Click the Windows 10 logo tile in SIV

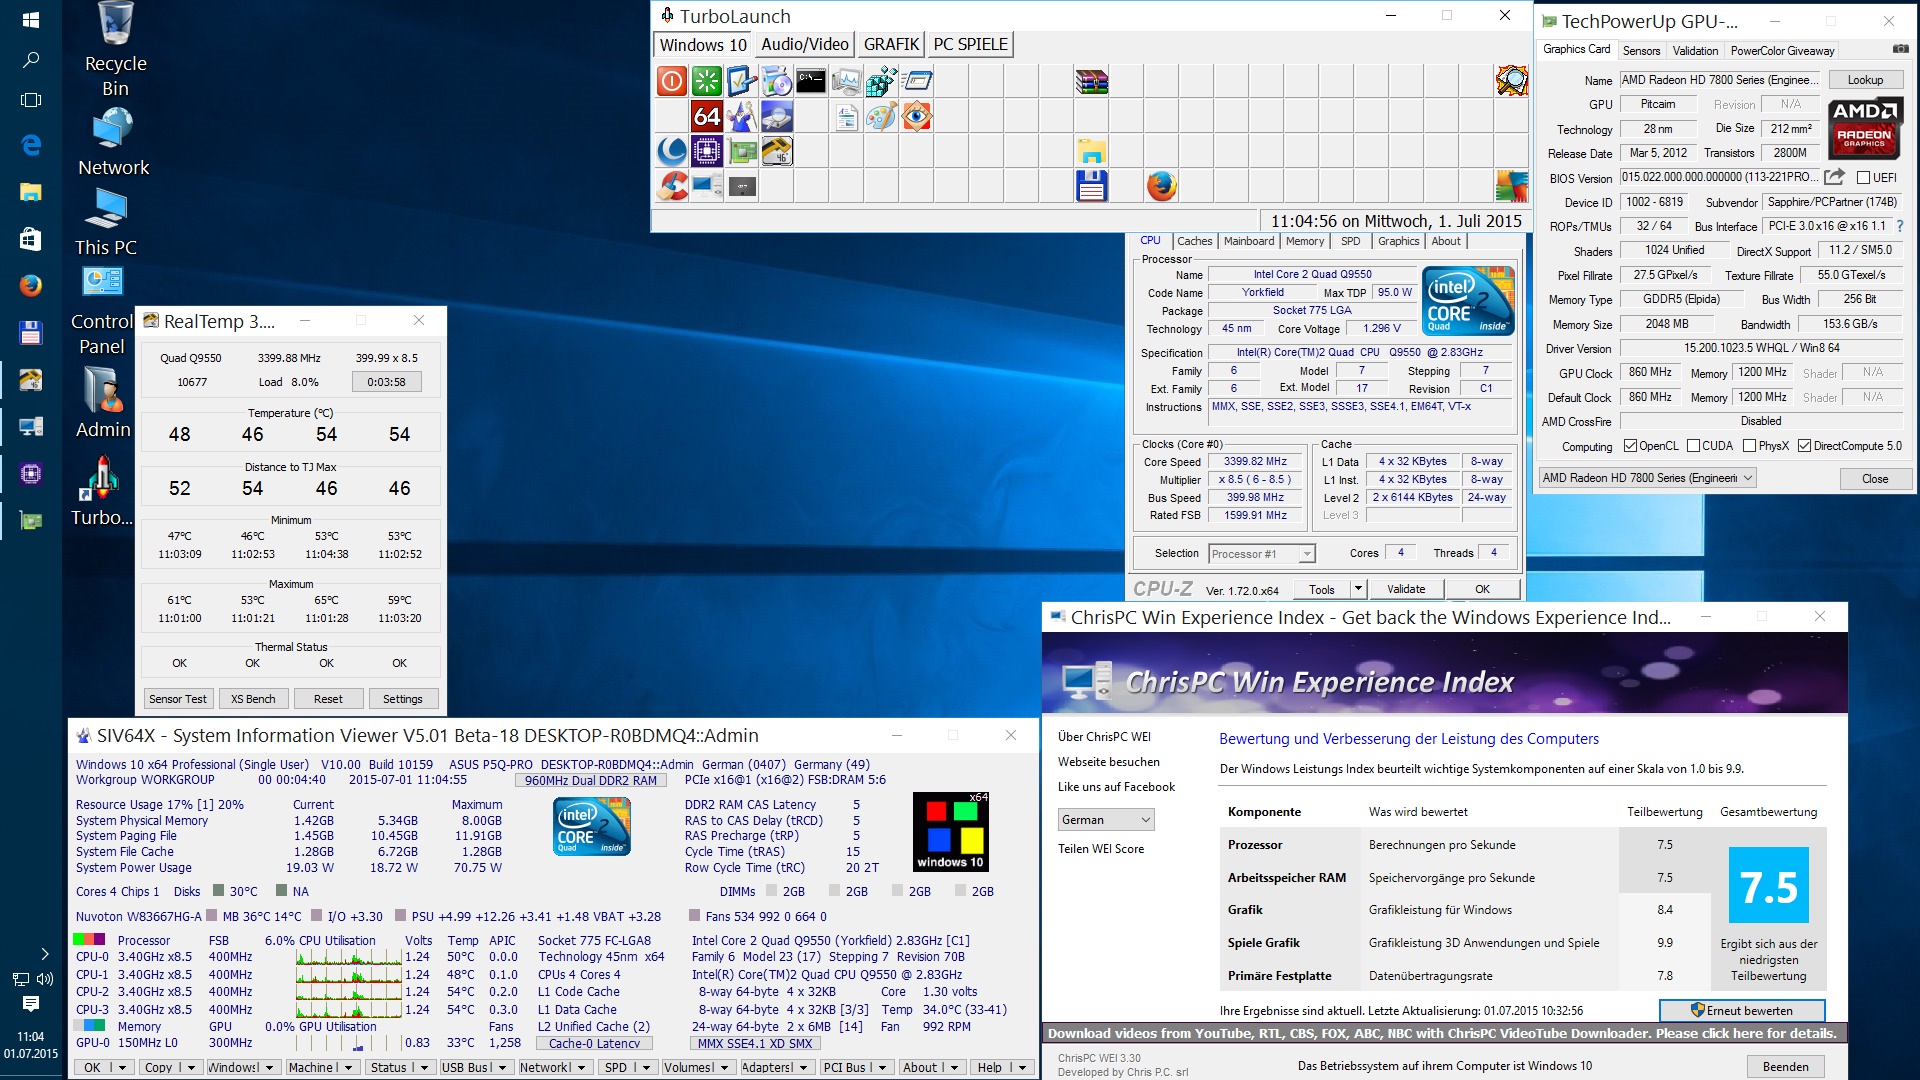click(x=950, y=831)
